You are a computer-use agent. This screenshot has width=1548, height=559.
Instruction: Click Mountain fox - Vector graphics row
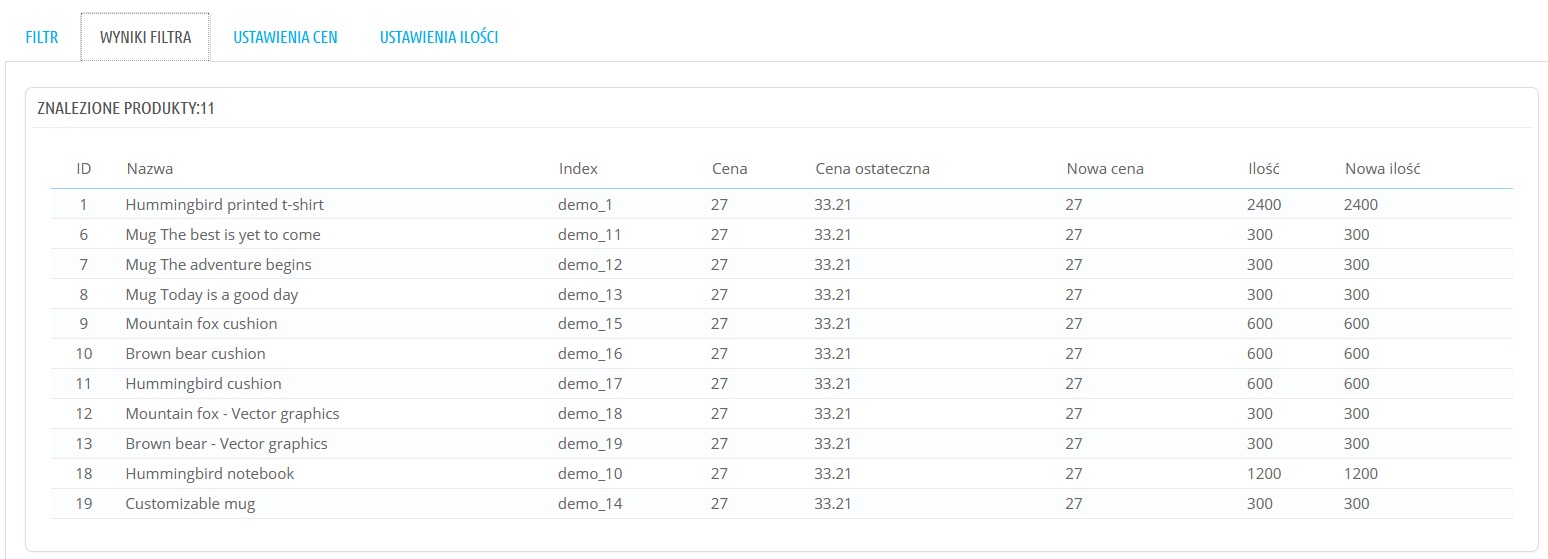pos(781,414)
